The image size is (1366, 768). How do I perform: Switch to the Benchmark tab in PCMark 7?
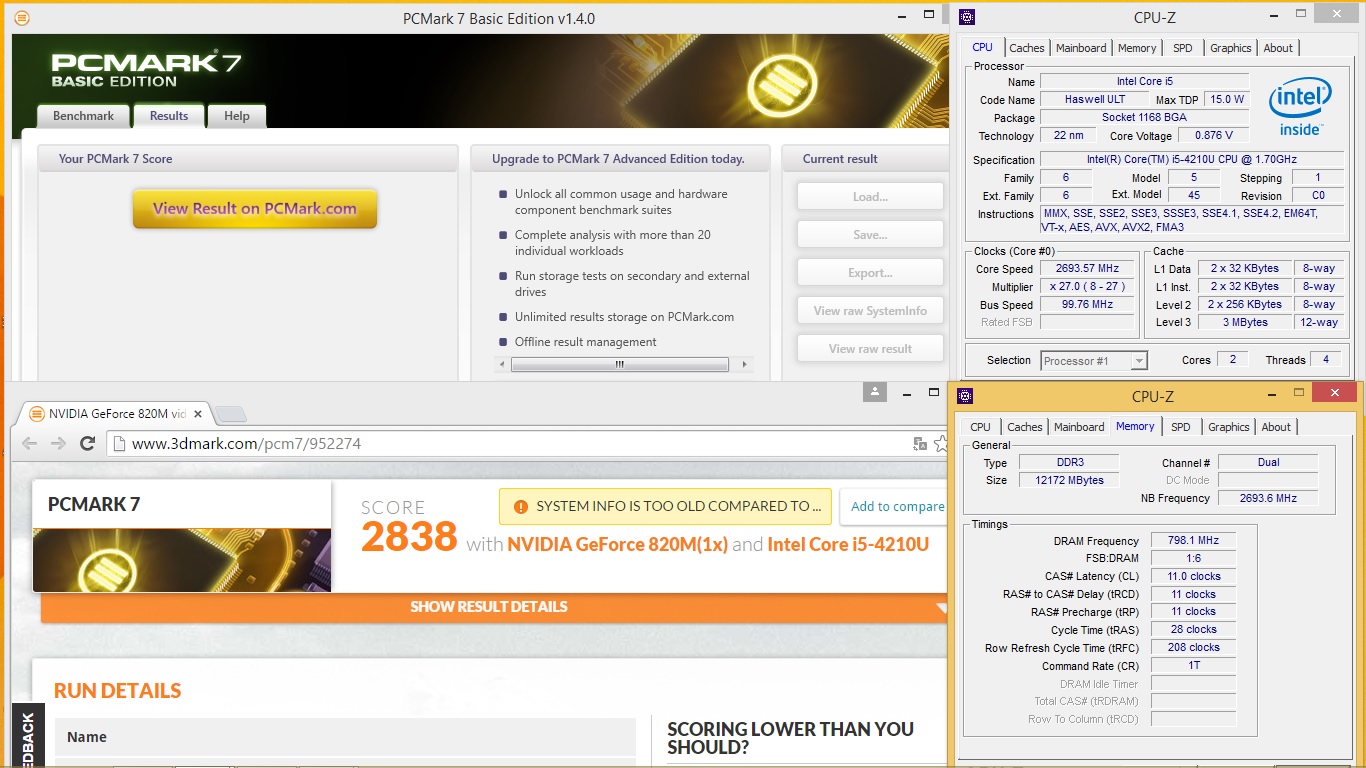pyautogui.click(x=84, y=116)
